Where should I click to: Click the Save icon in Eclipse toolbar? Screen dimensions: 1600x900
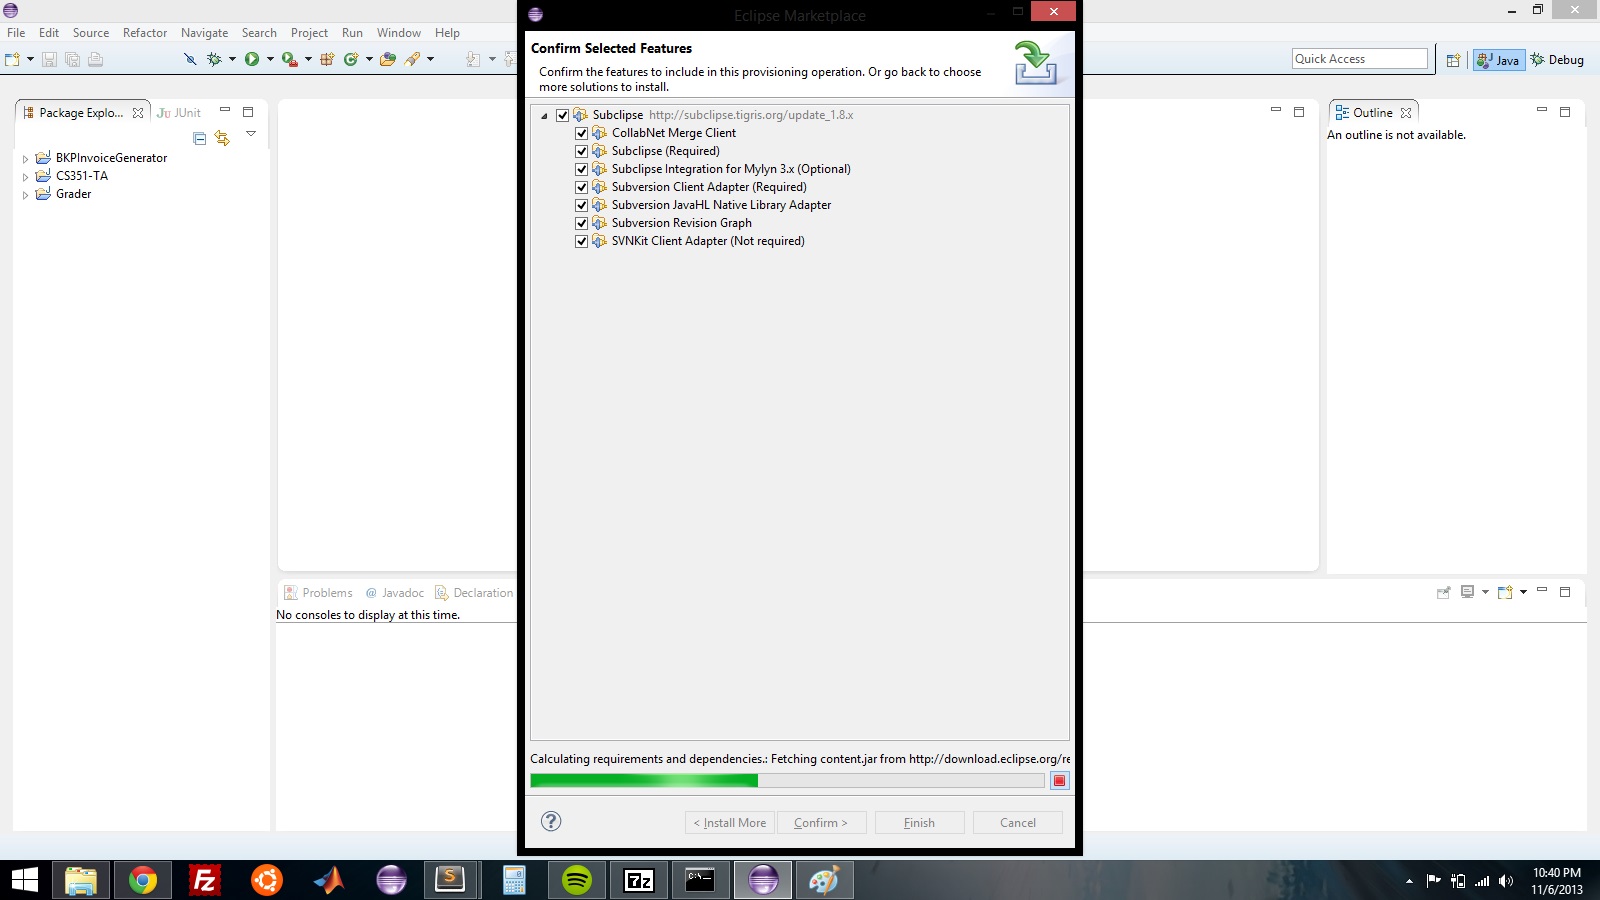[49, 59]
